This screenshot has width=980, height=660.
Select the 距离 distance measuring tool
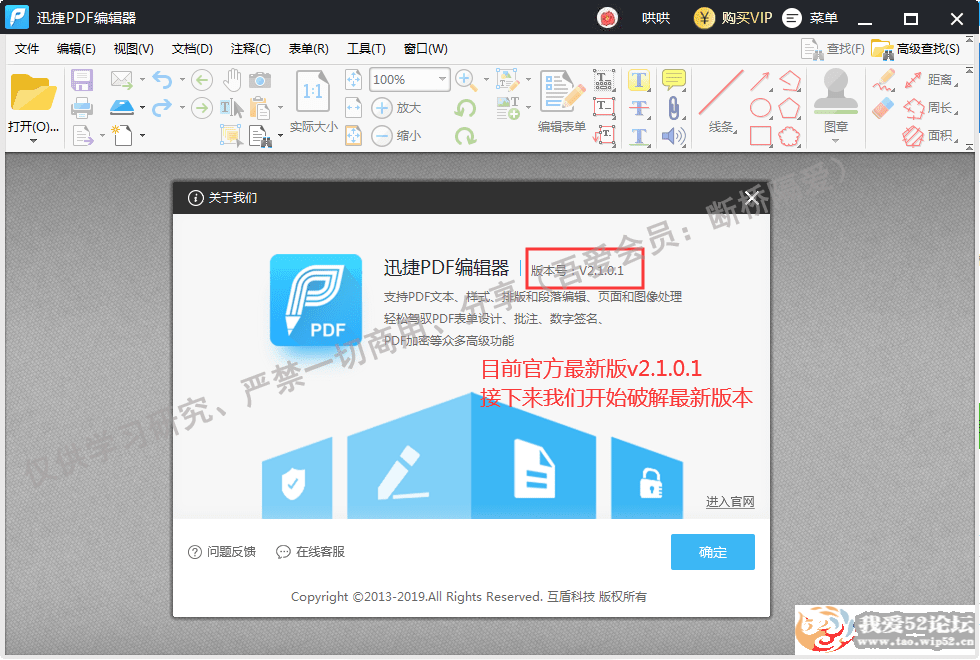(929, 80)
